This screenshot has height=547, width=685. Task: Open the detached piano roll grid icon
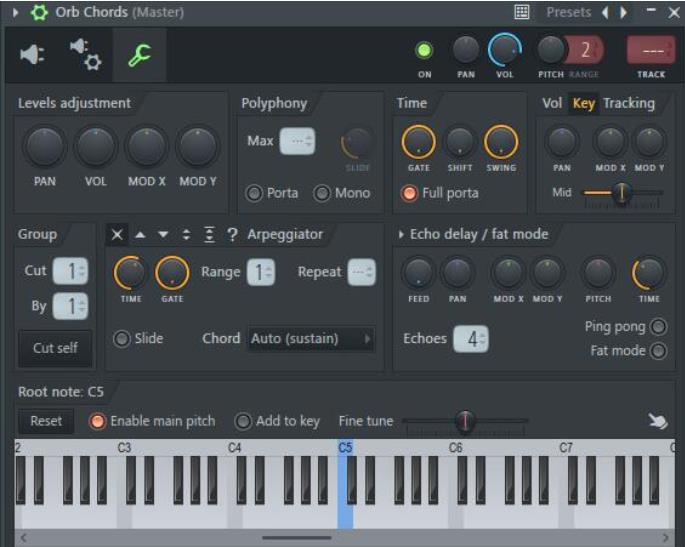(x=522, y=12)
